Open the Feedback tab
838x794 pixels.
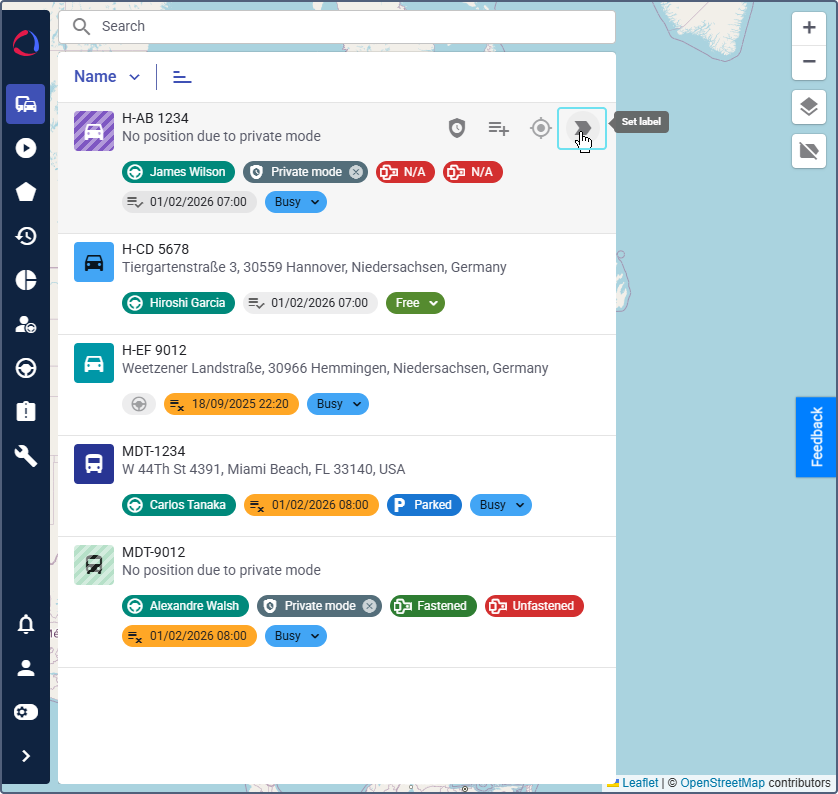816,437
